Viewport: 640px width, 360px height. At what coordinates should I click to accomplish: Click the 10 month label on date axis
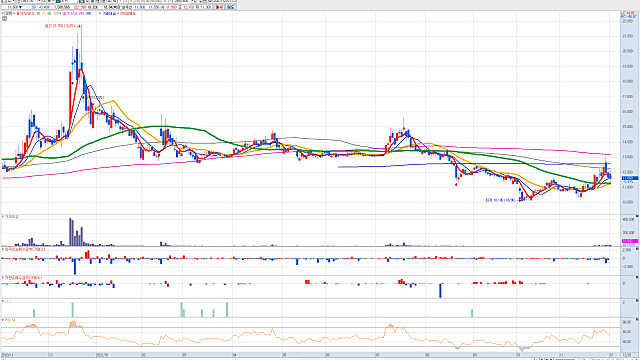coord(518,355)
